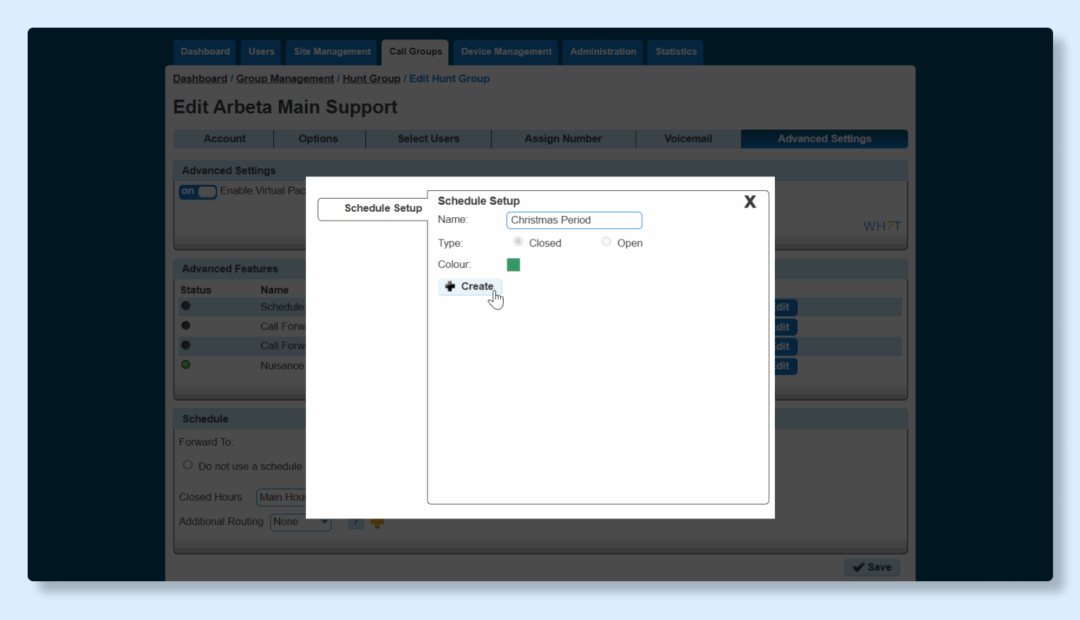Follow the Group Management breadcrumb link
1080x620 pixels.
(285, 79)
